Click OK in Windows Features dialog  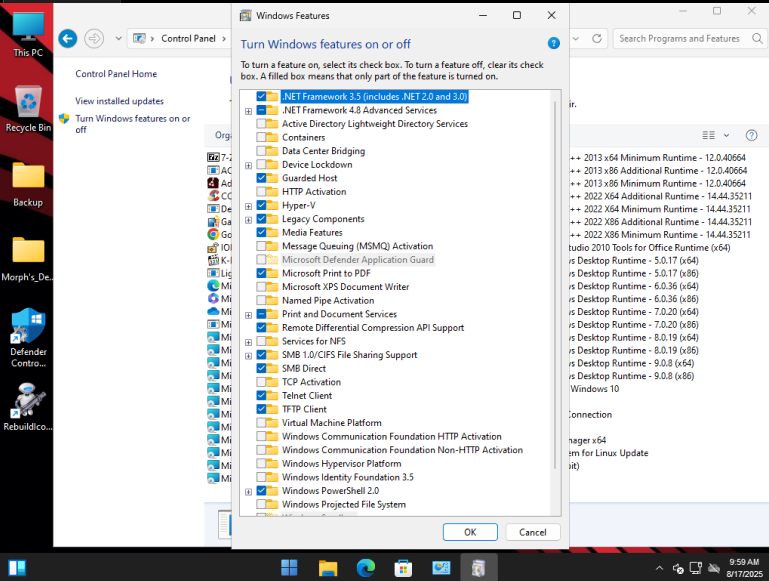[x=470, y=532]
